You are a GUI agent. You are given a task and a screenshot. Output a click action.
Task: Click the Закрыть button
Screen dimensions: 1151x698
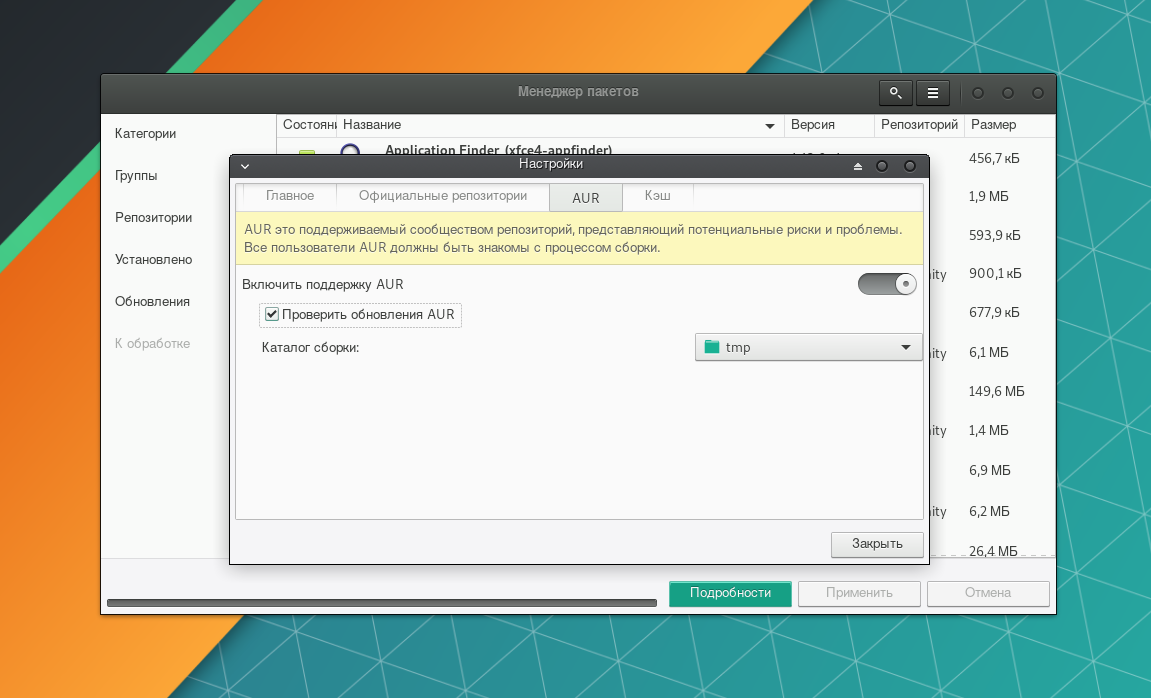coord(877,544)
